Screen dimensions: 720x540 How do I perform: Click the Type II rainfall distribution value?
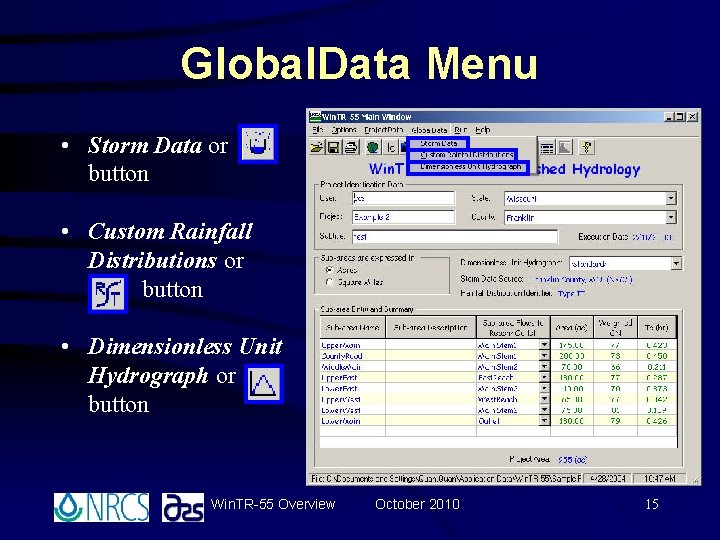click(x=572, y=293)
